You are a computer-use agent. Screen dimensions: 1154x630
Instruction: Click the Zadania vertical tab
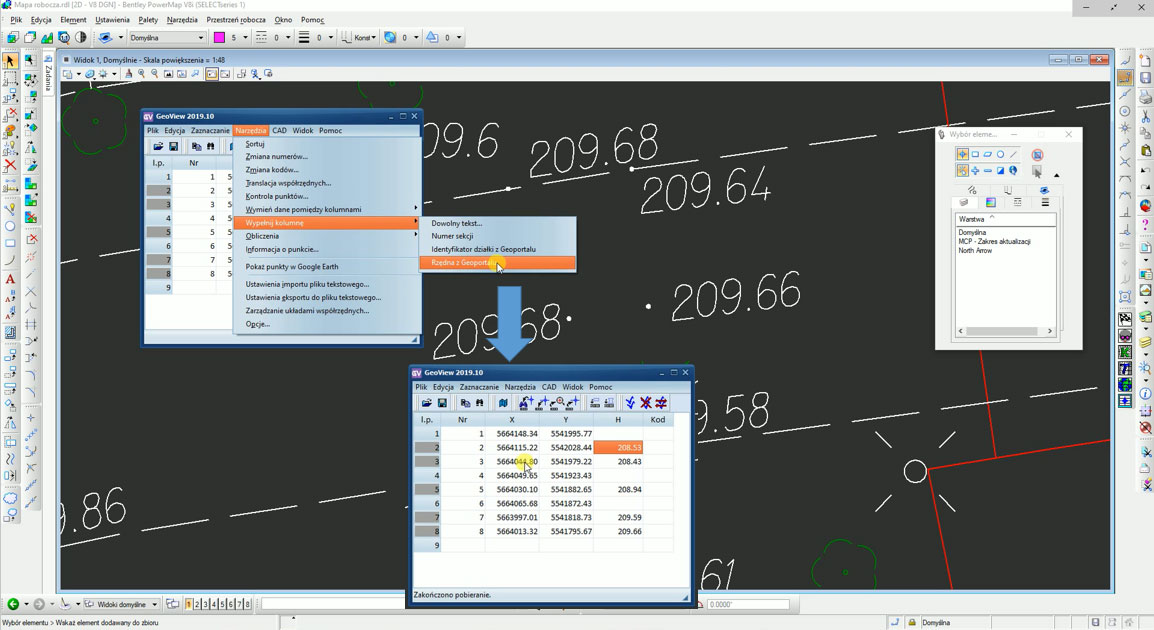tap(49, 77)
